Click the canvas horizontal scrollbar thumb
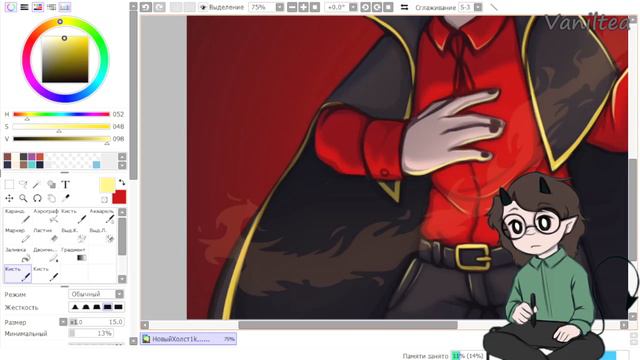The image size is (640, 360). pos(348,325)
